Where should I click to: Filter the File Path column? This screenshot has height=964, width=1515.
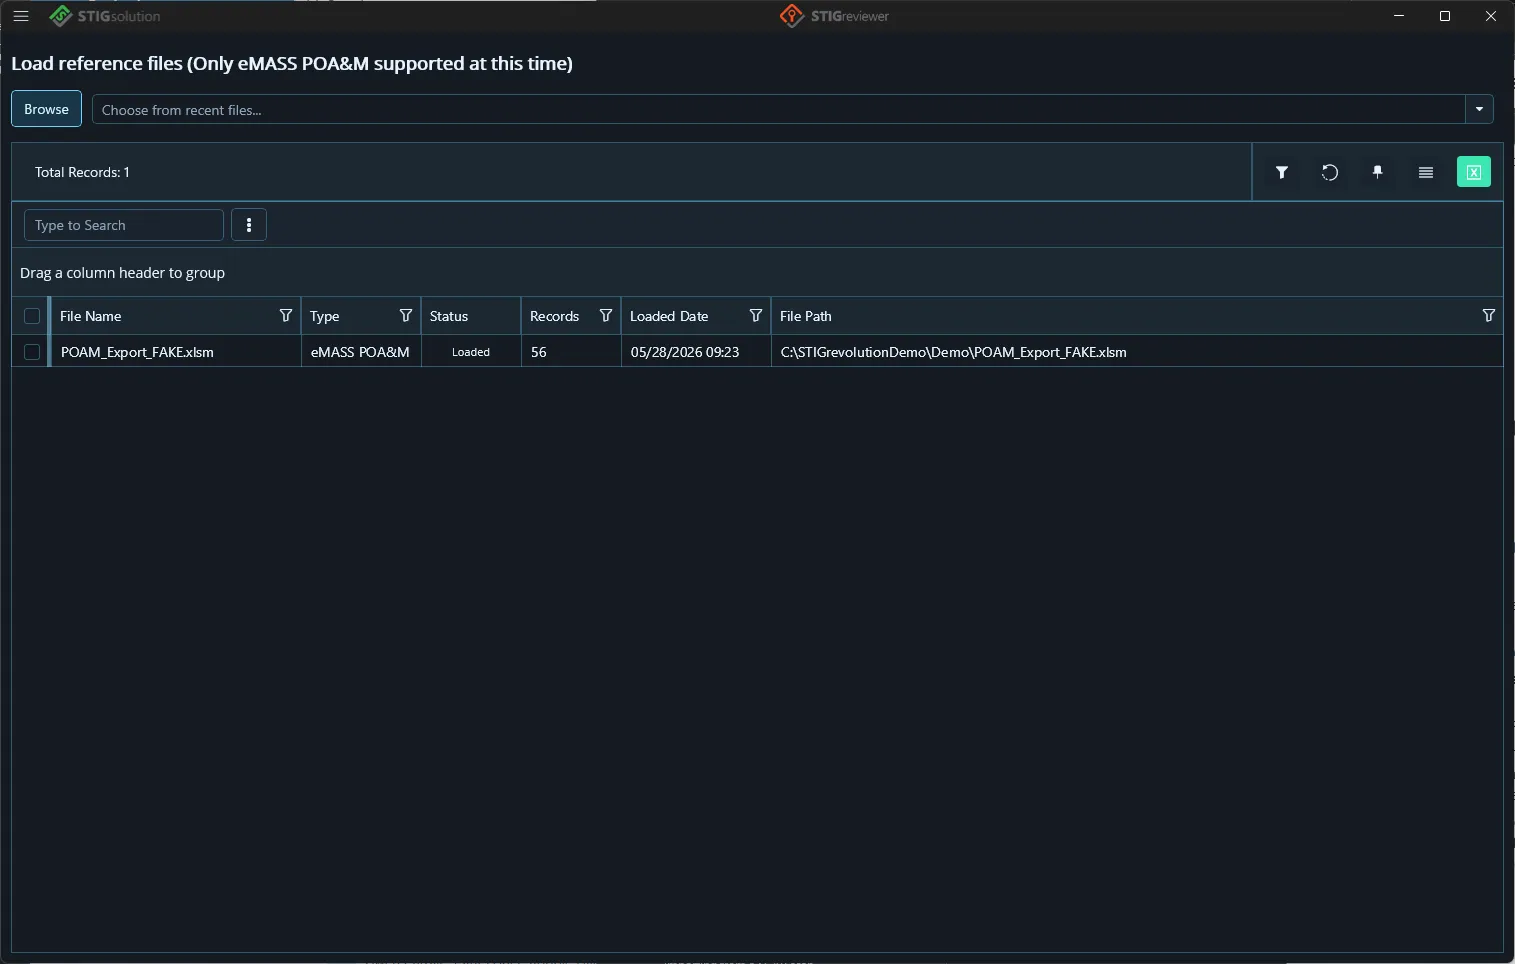[1489, 316]
